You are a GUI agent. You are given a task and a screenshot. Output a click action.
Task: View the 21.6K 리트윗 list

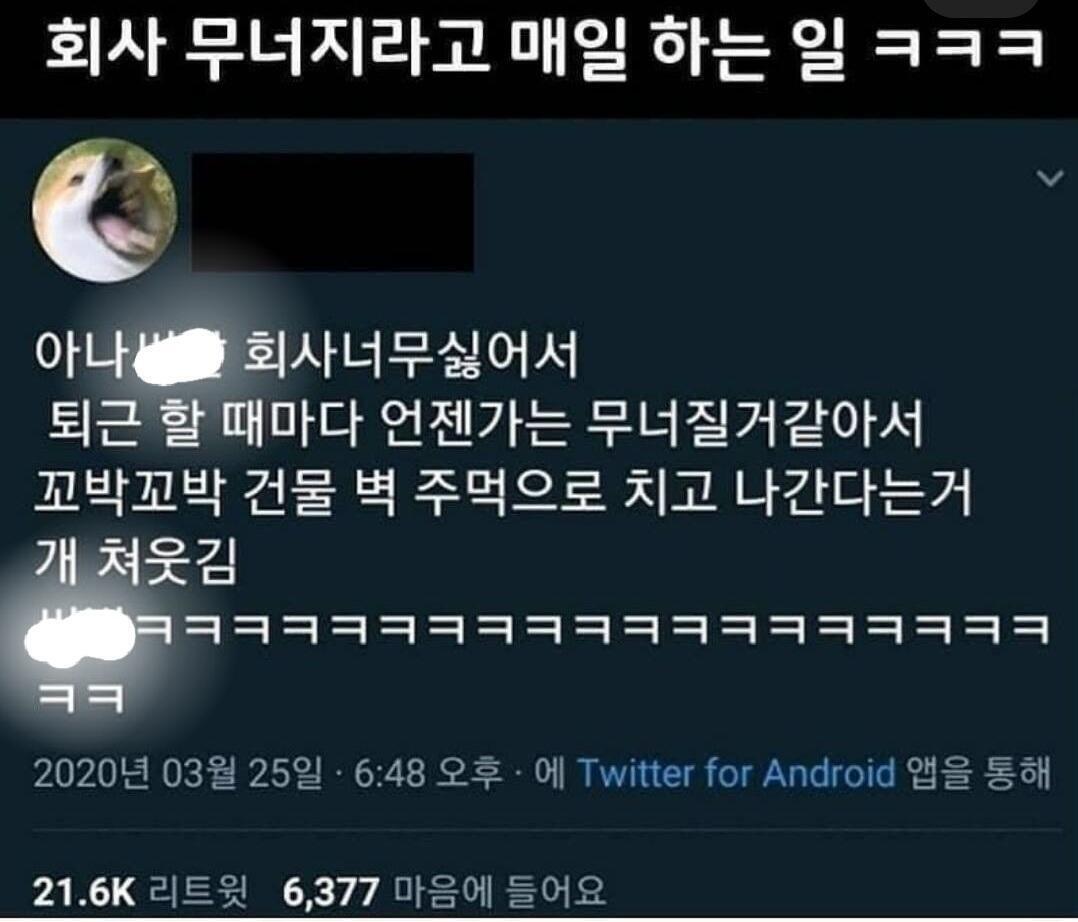(140, 892)
